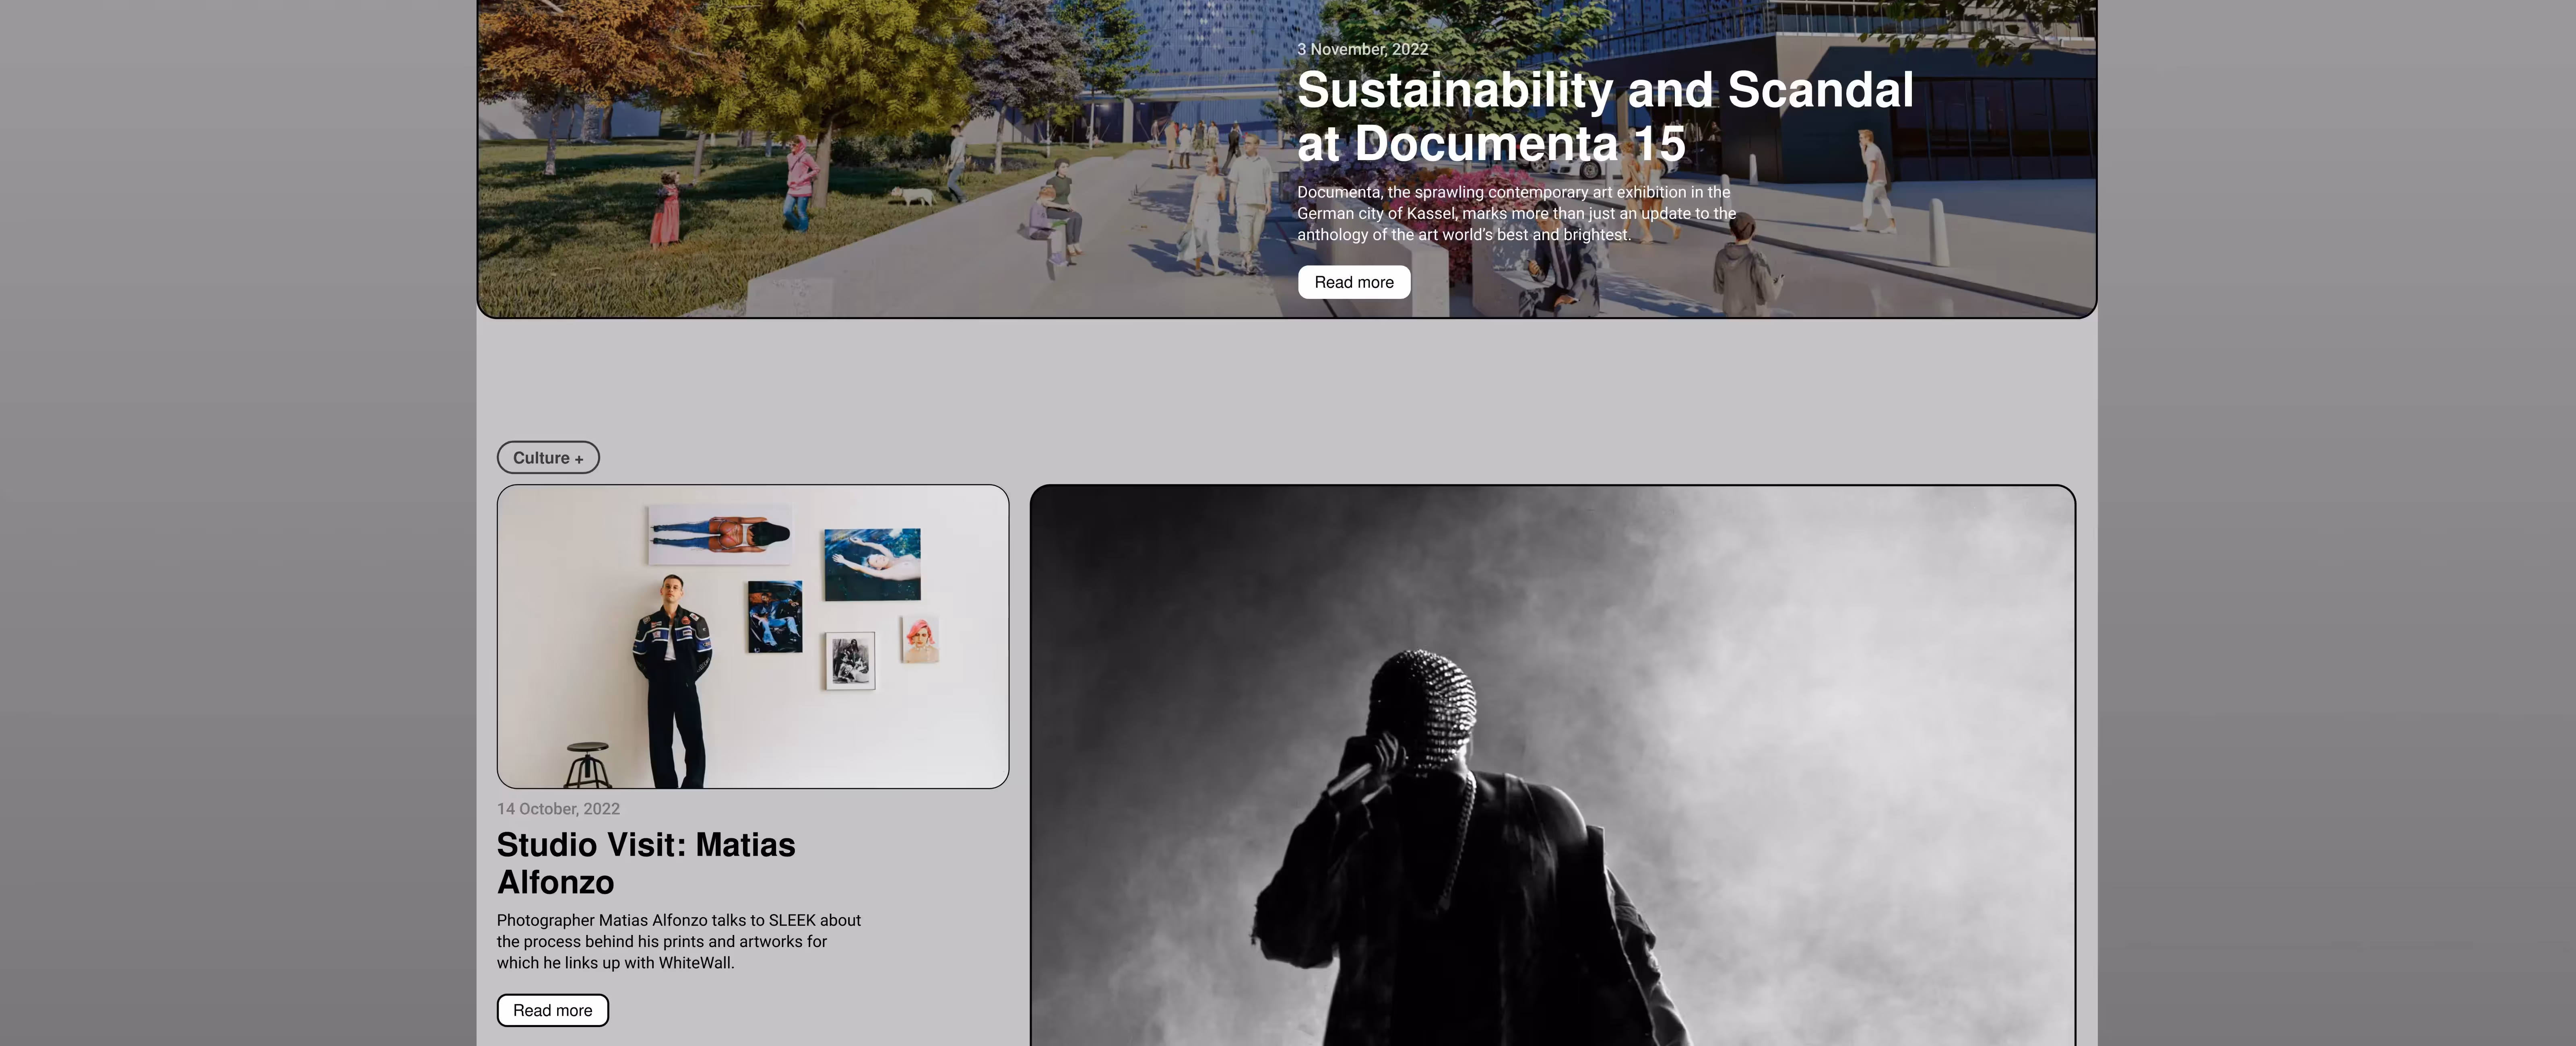Select the Documenta article summary paragraph
The height and width of the screenshot is (1046, 2576).
1517,213
